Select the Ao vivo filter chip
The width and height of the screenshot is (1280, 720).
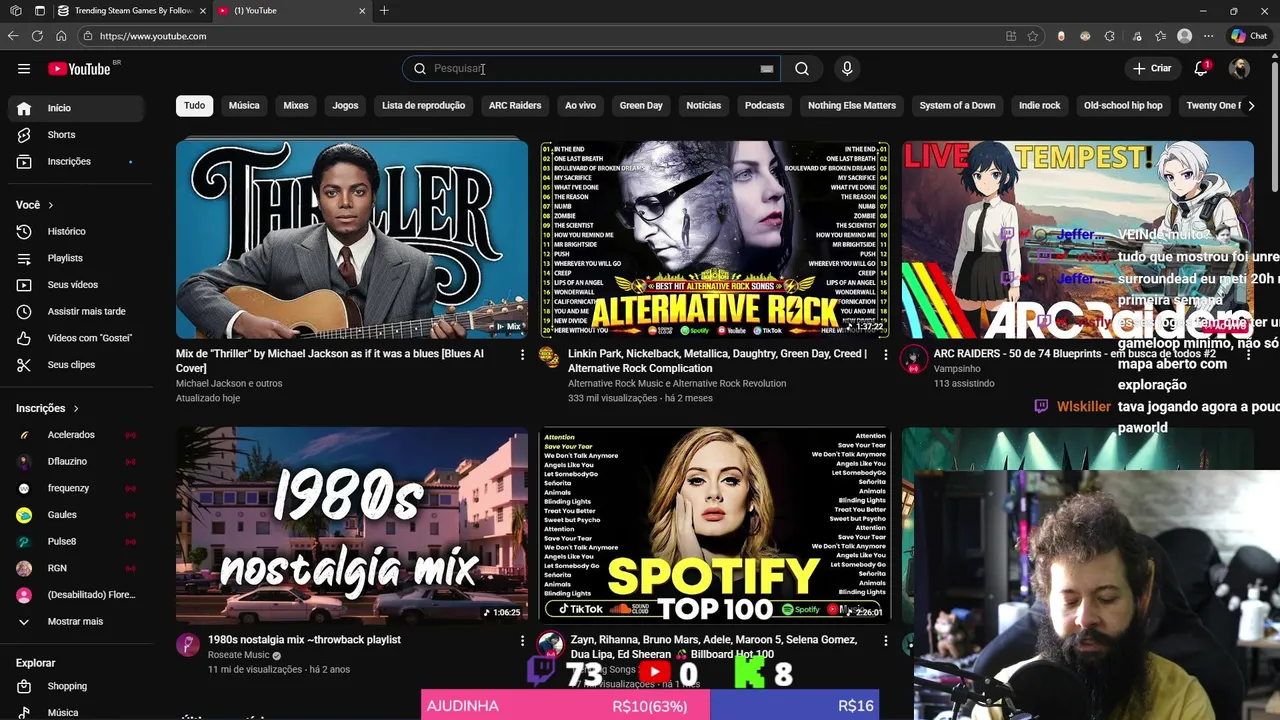pyautogui.click(x=580, y=106)
